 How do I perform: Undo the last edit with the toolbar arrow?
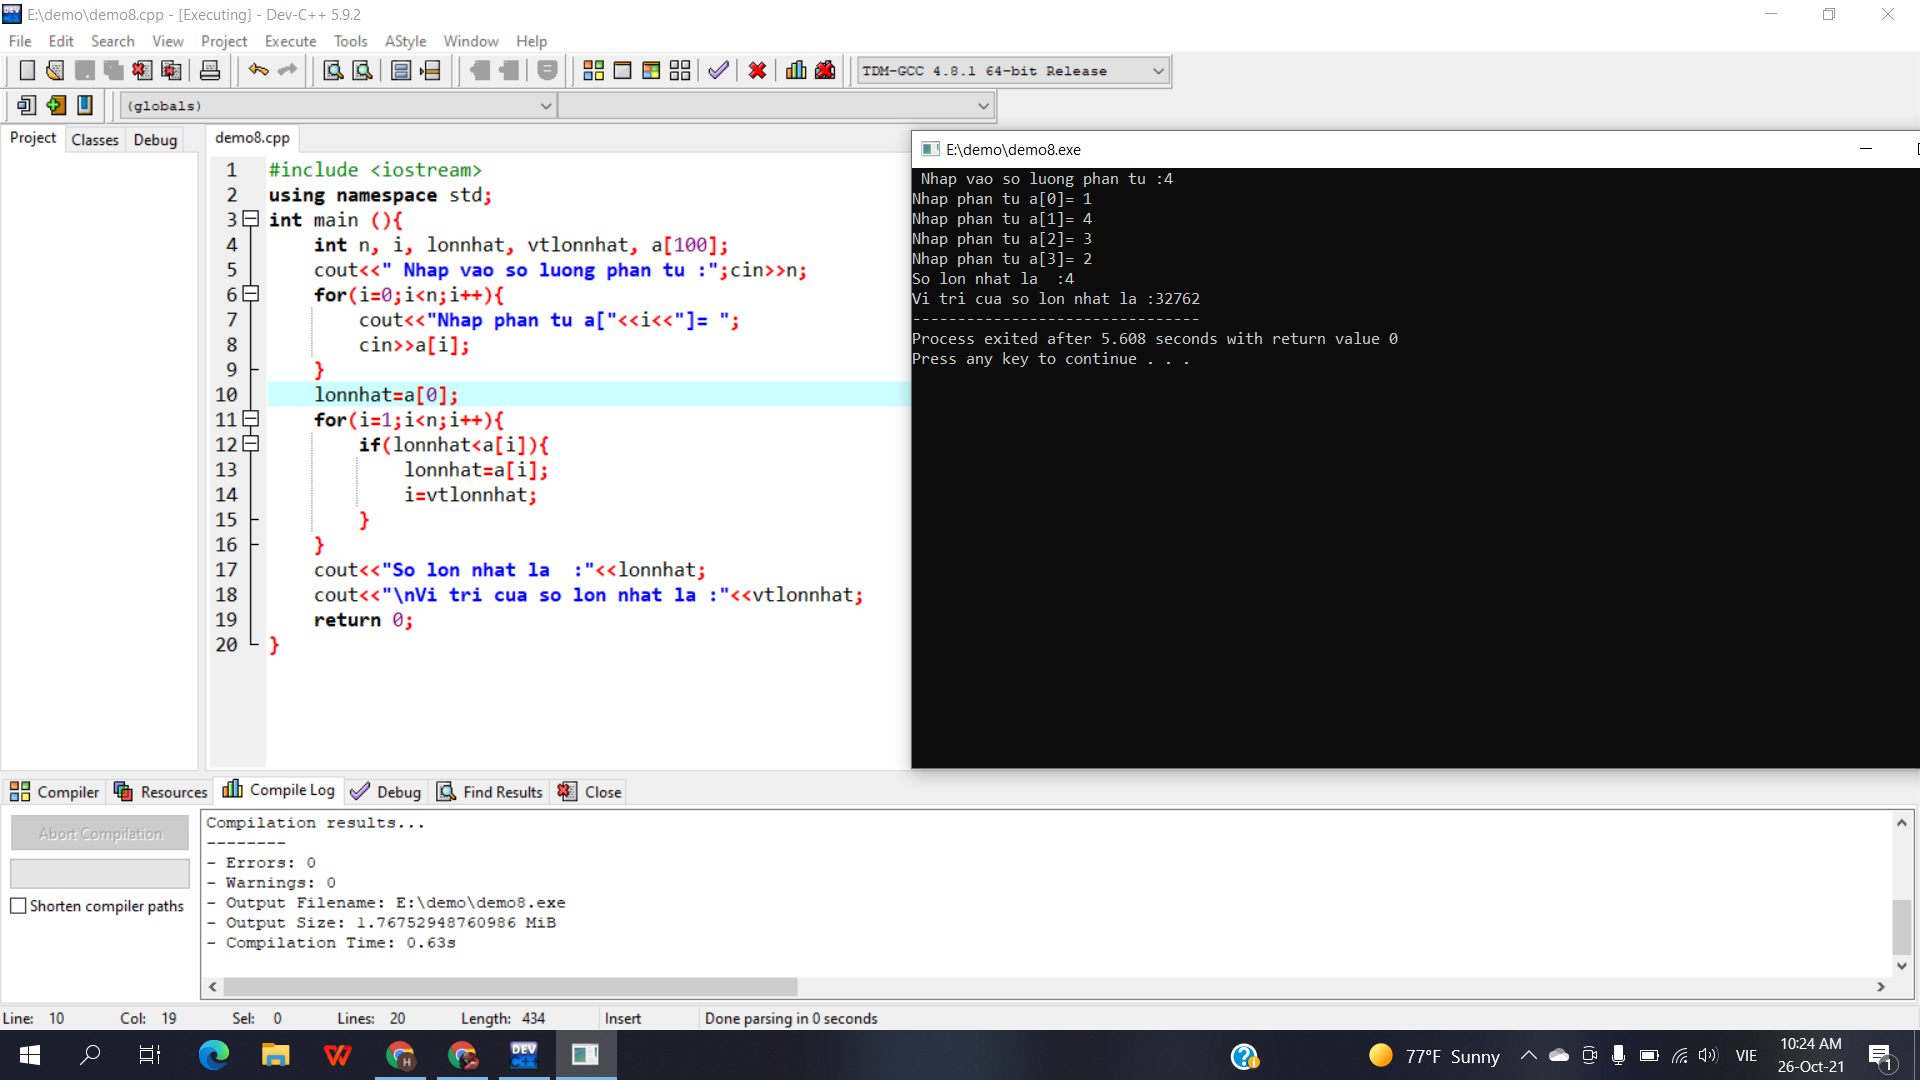[x=258, y=71]
